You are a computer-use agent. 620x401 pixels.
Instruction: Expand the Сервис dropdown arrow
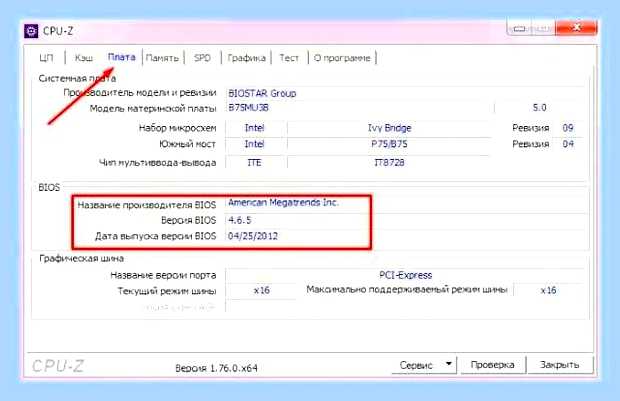(449, 364)
